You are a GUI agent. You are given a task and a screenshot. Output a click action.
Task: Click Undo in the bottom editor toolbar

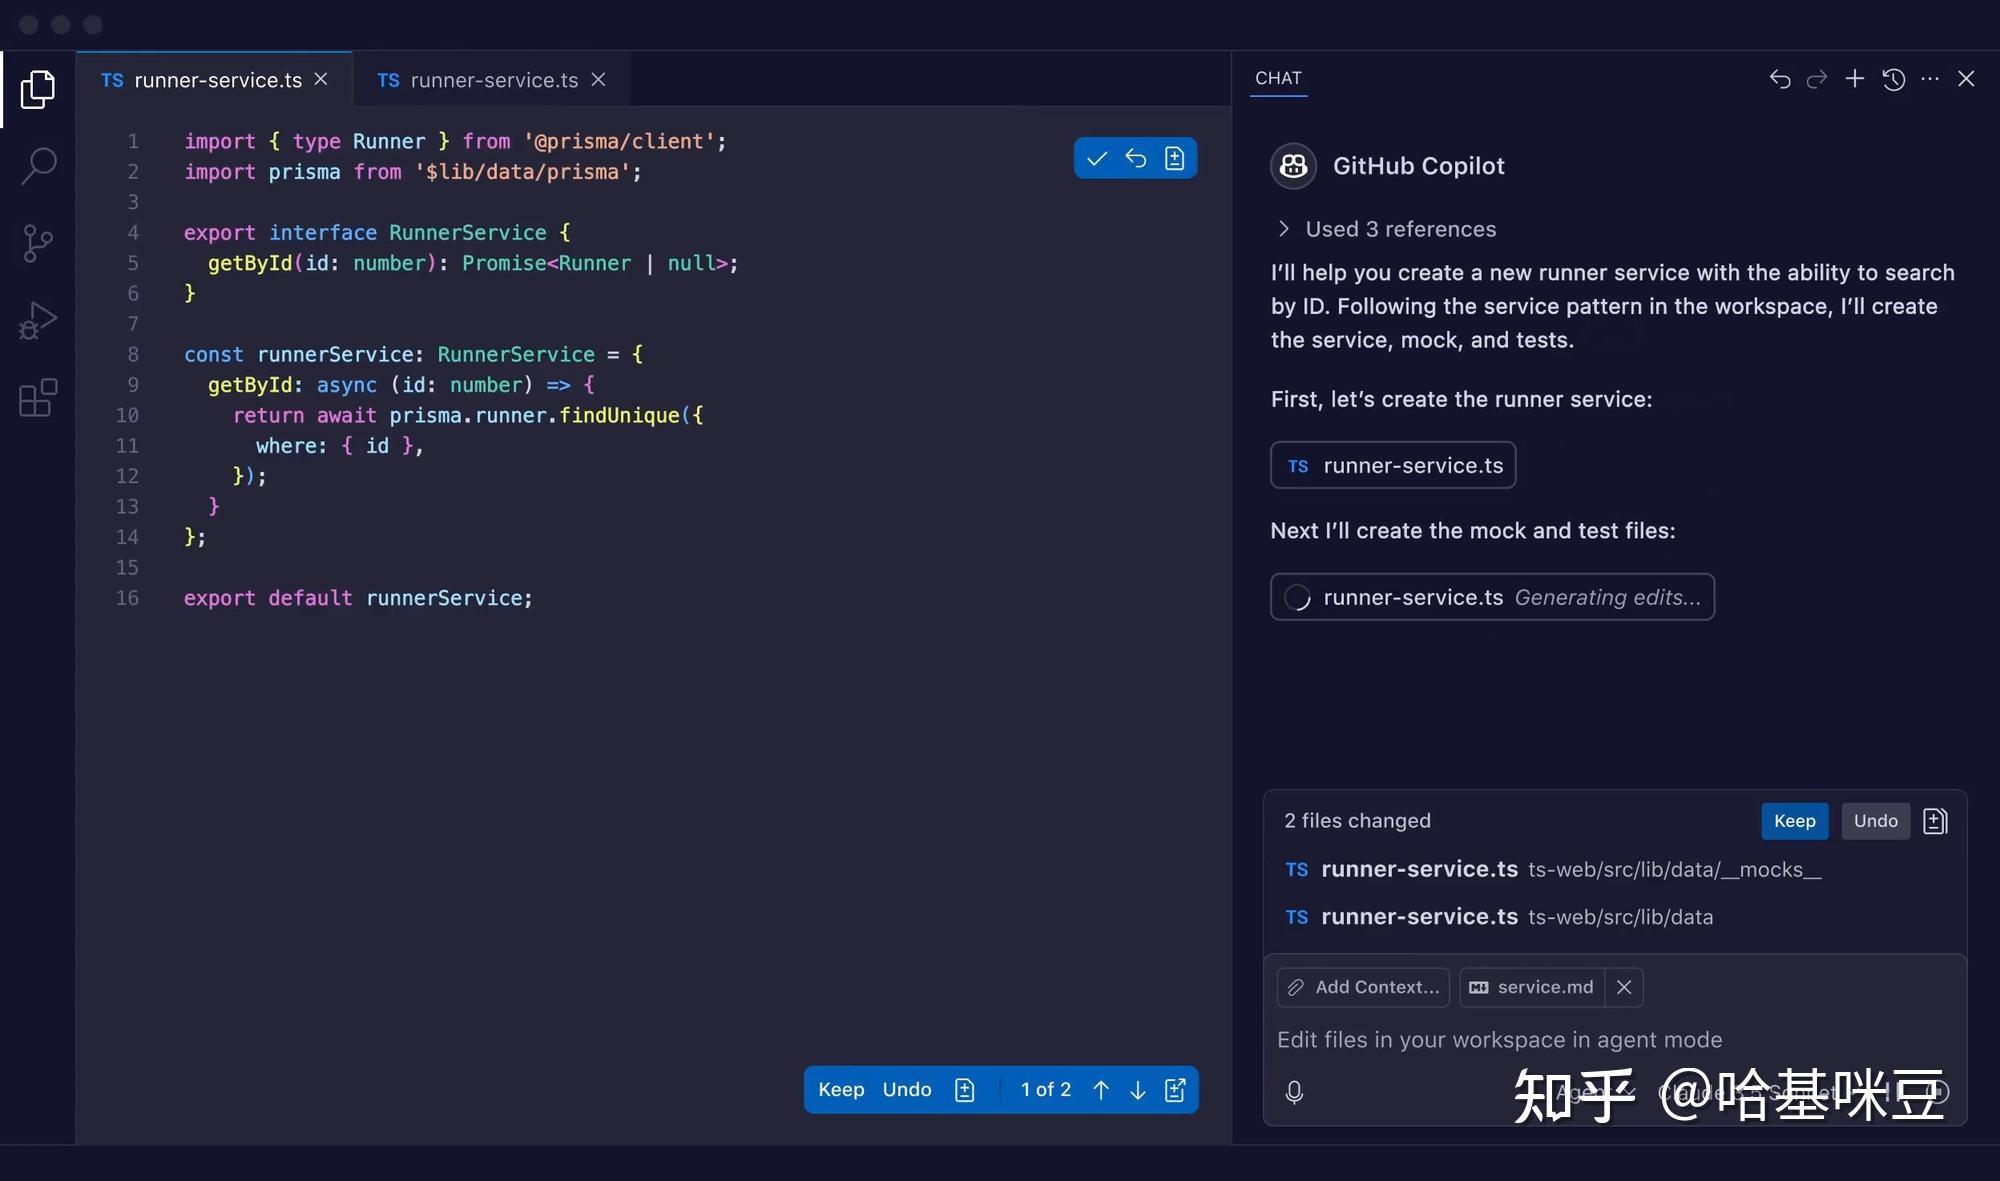tap(907, 1090)
